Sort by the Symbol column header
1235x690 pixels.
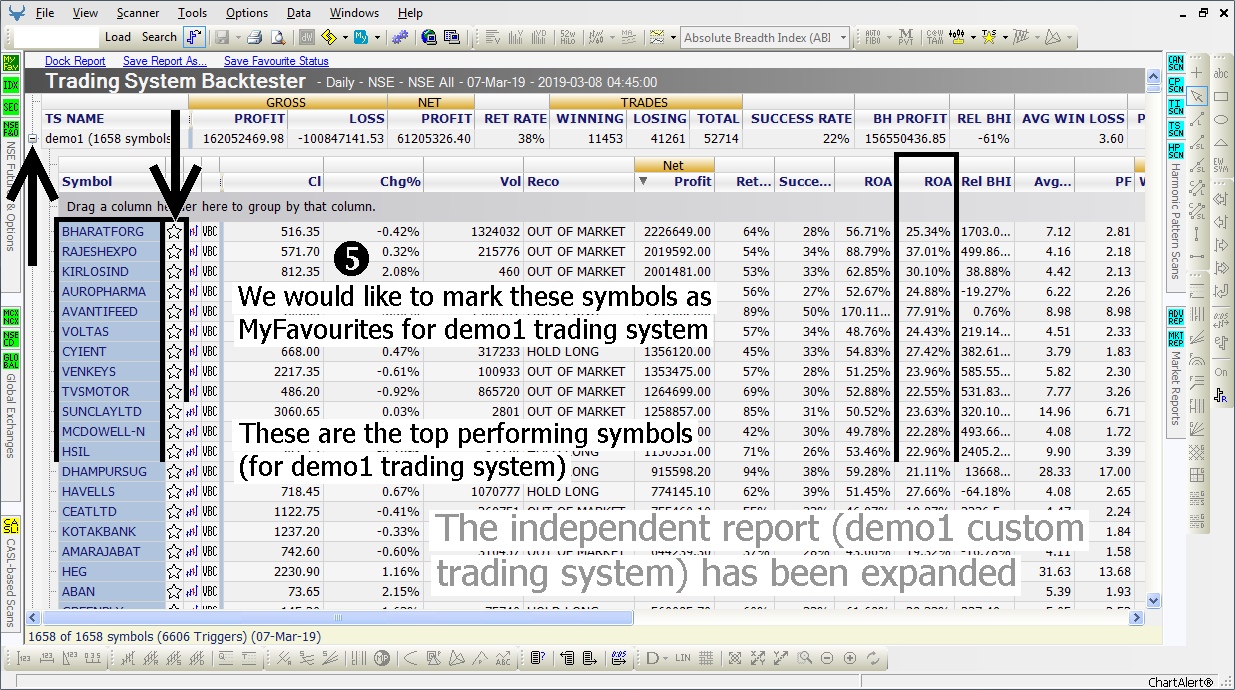coord(112,181)
